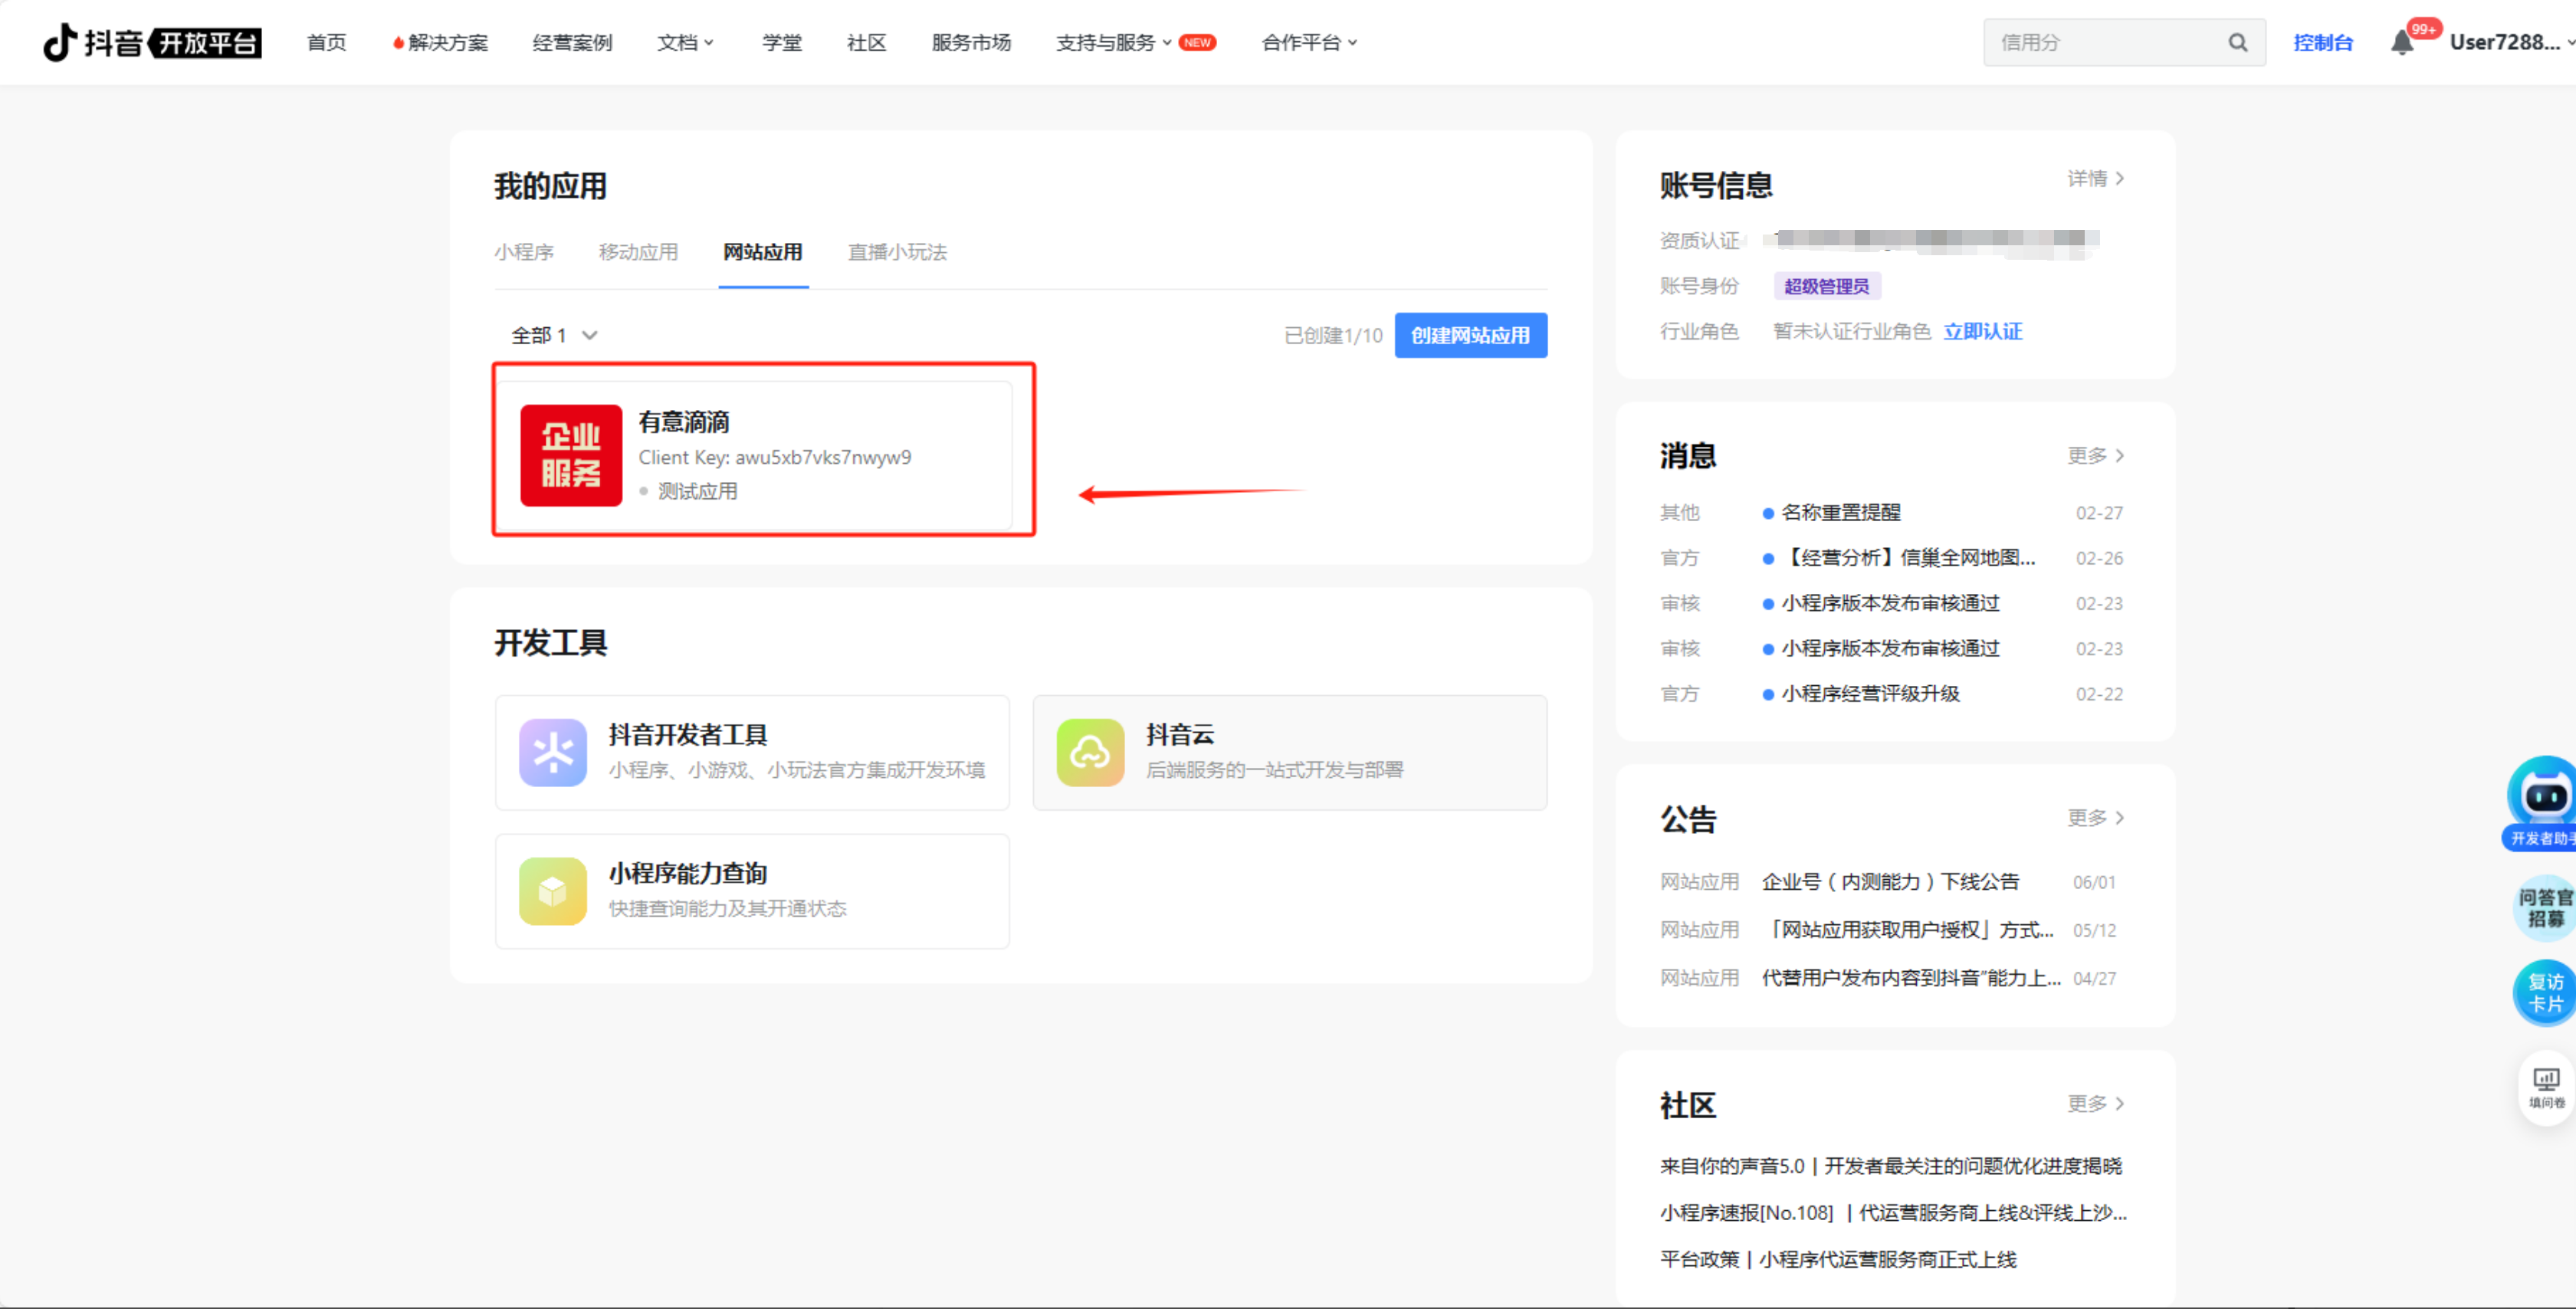Viewport: 2576px width, 1309px height.
Task: Open the 有意滴滴 app card title
Action: (684, 421)
